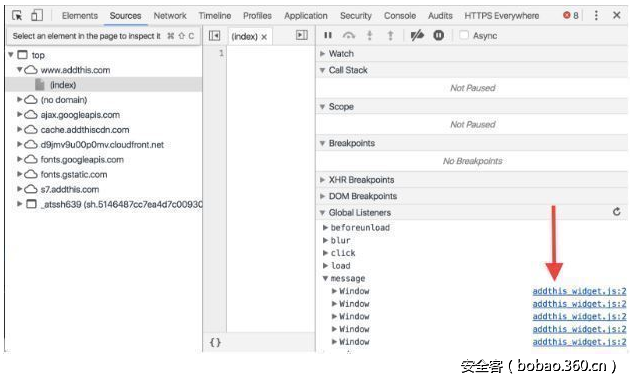Click the step over function icon
Image resolution: width=631 pixels, height=384 pixels.
pyautogui.click(x=348, y=36)
